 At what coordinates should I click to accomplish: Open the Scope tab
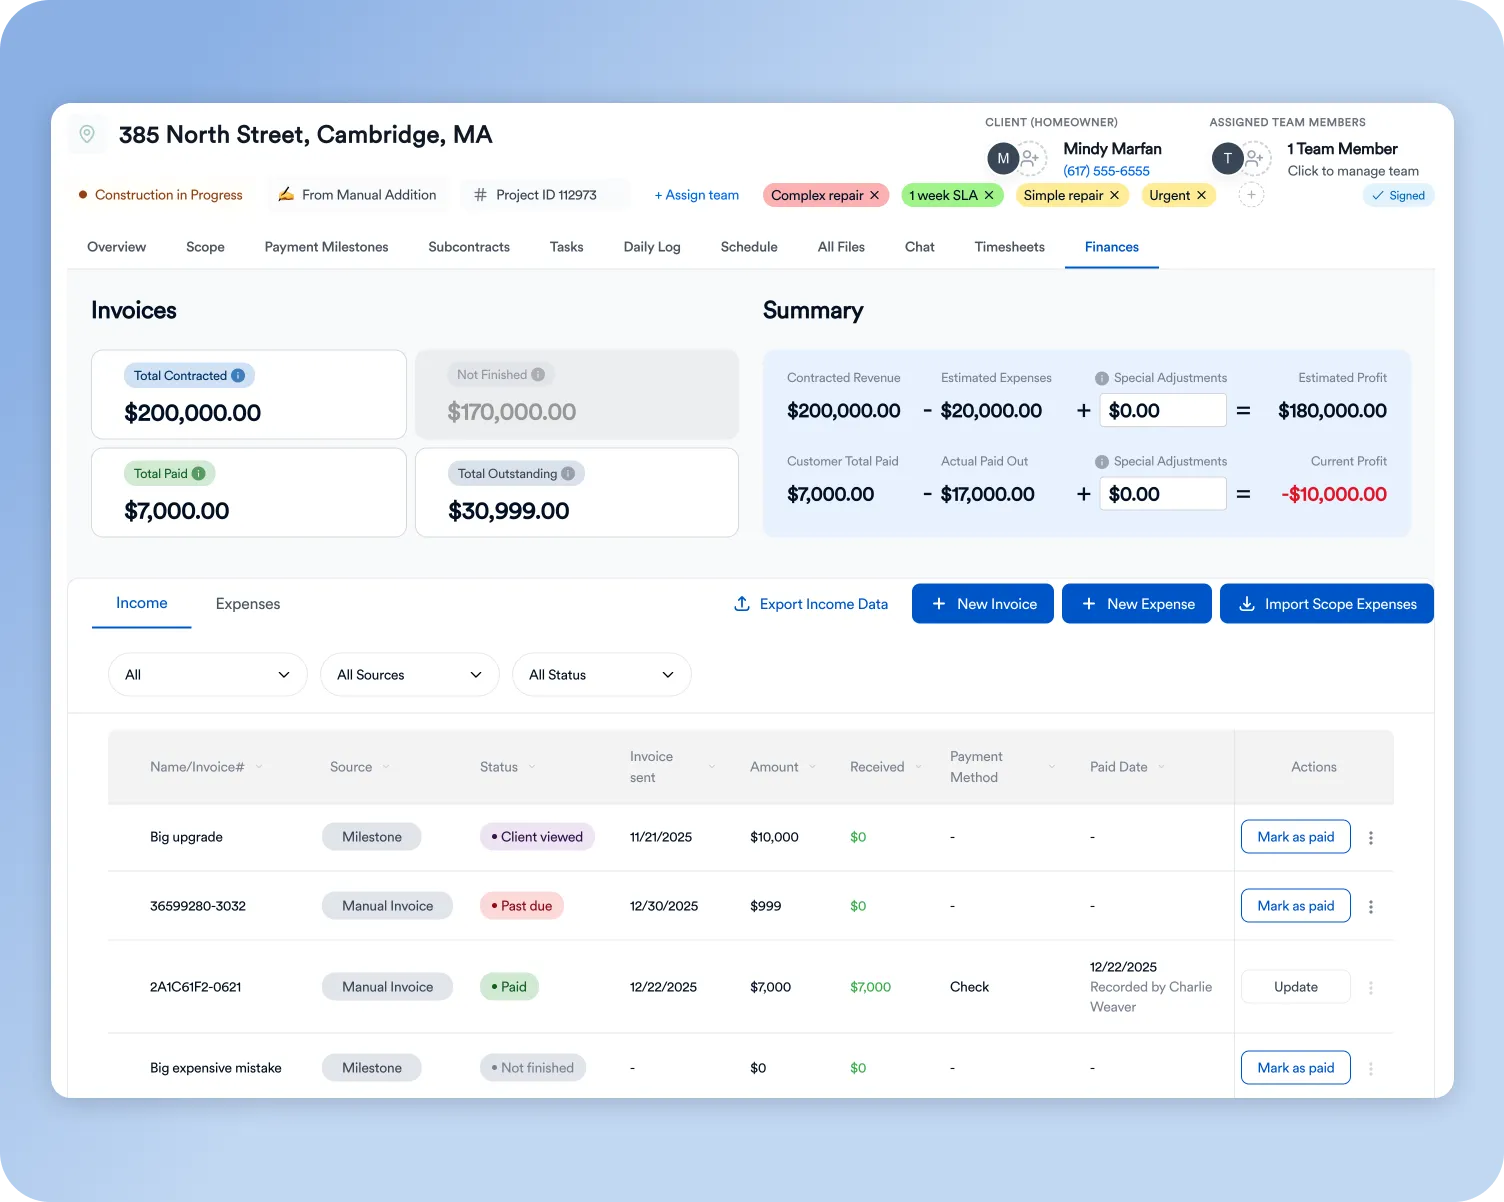coord(205,247)
